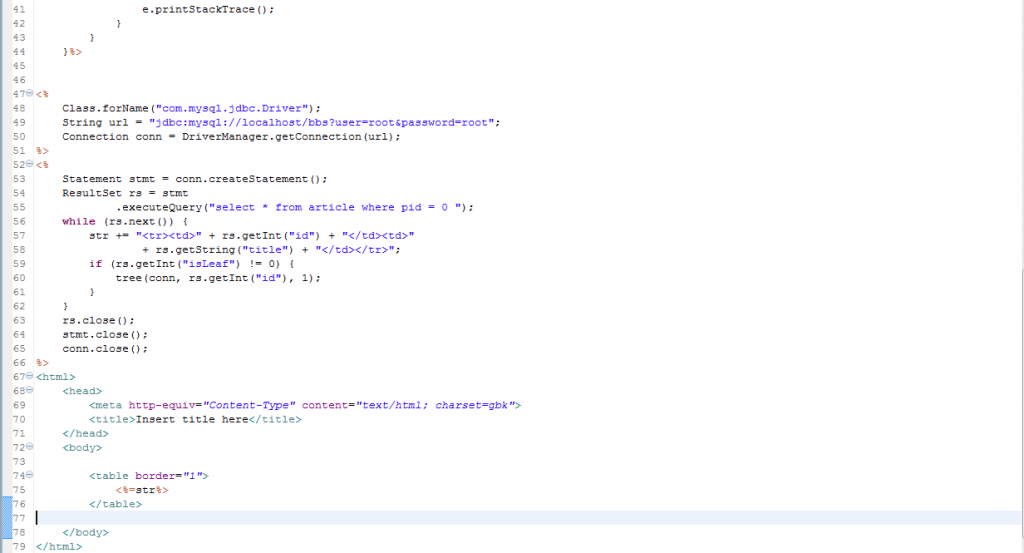Click the "while" keyword on line 56

pyautogui.click(x=78, y=221)
